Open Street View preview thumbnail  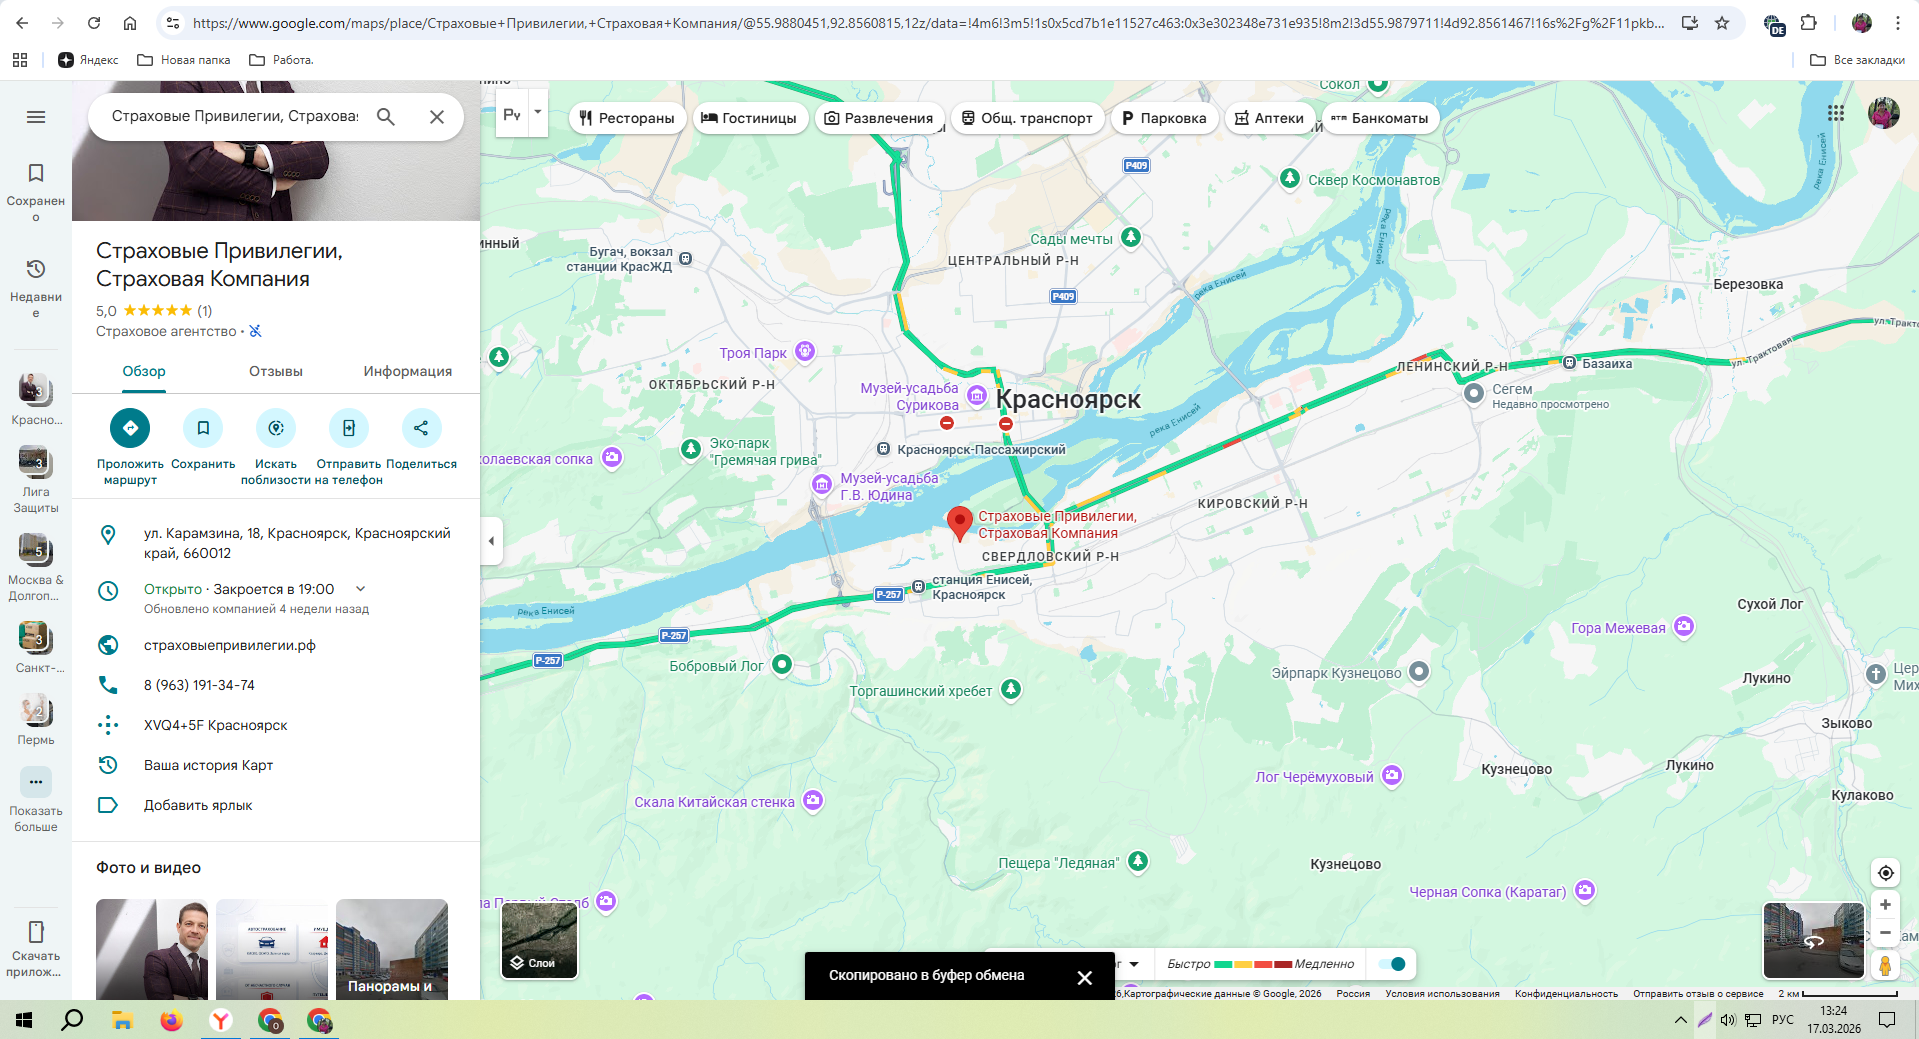(1813, 940)
